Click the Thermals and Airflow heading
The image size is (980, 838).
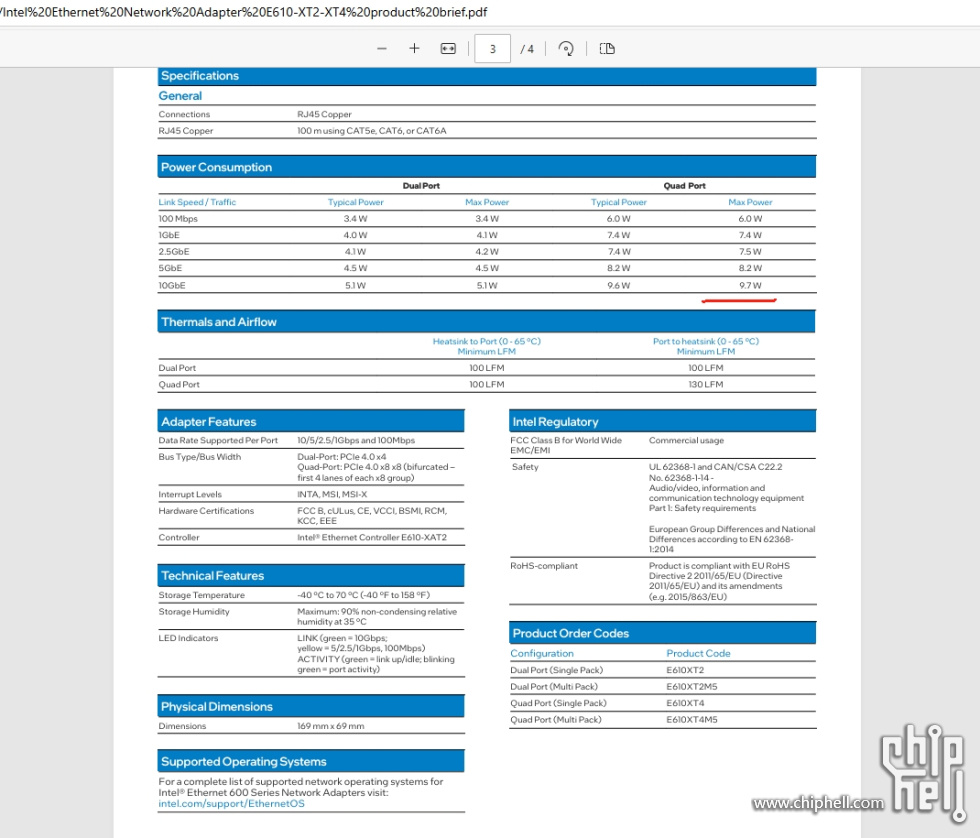(486, 322)
